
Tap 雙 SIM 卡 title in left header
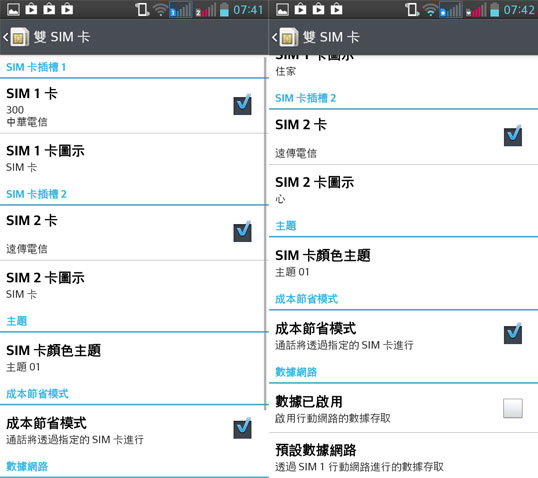(x=62, y=37)
